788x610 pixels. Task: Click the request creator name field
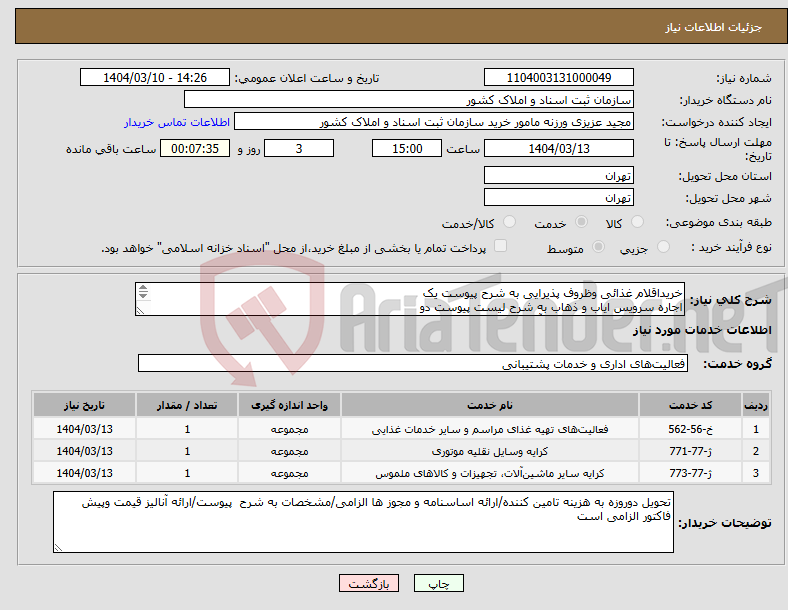click(x=434, y=122)
